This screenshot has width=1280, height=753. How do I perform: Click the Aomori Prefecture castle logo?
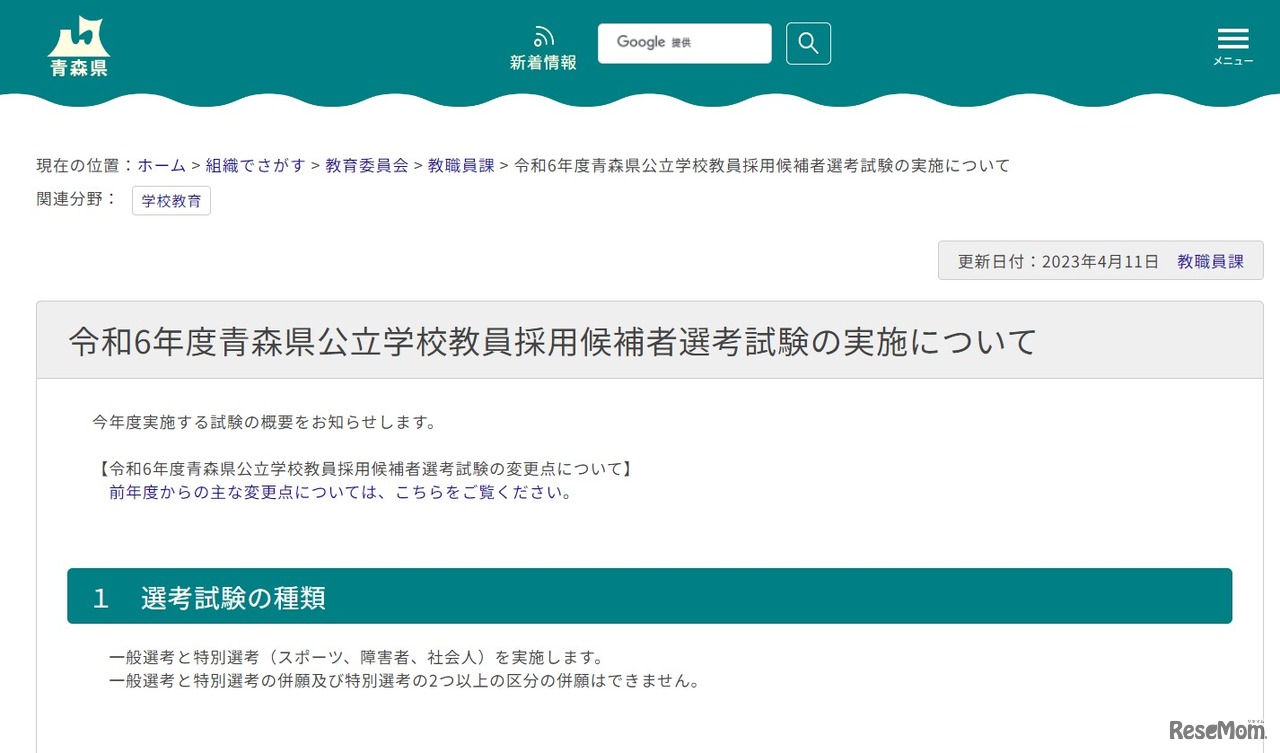[78, 40]
